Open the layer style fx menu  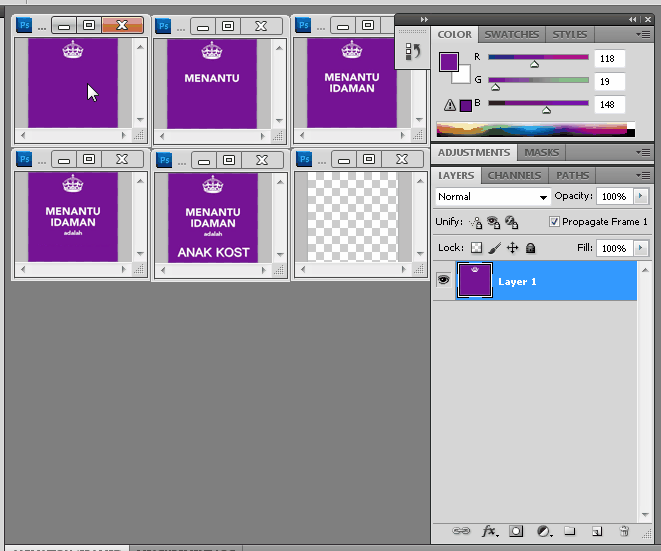coord(489,531)
